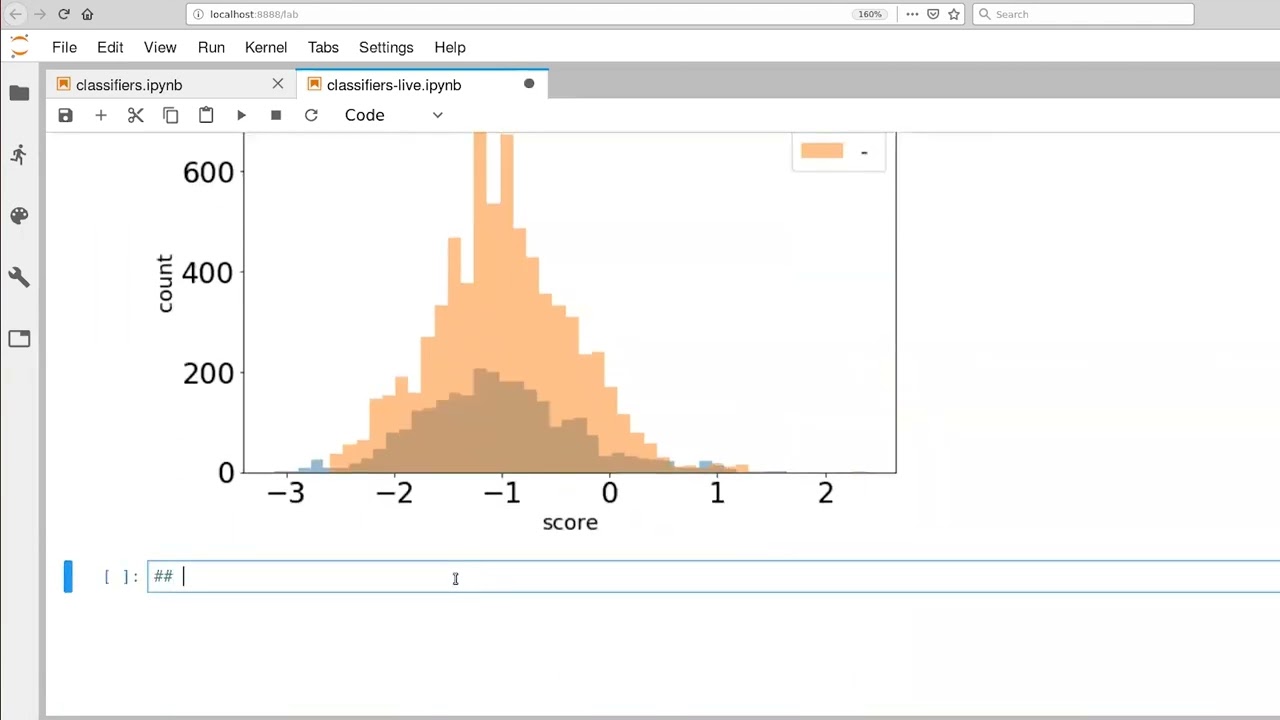The height and width of the screenshot is (720, 1280).
Task: Paste cell from clipboard
Action: (206, 115)
